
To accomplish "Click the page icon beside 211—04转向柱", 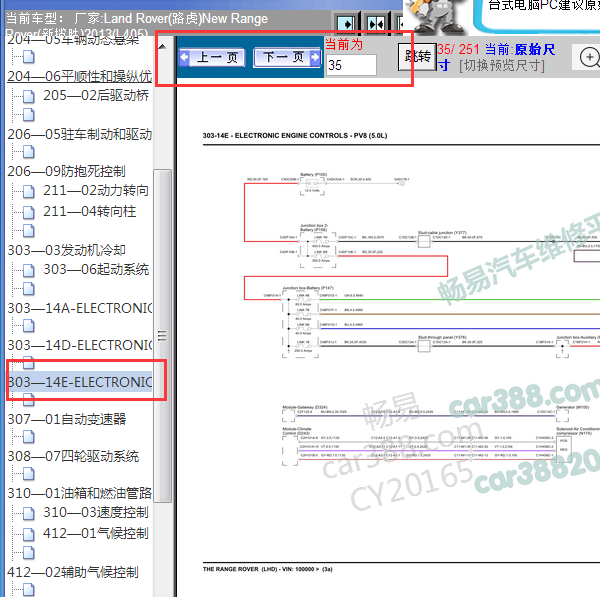I will 29,212.
